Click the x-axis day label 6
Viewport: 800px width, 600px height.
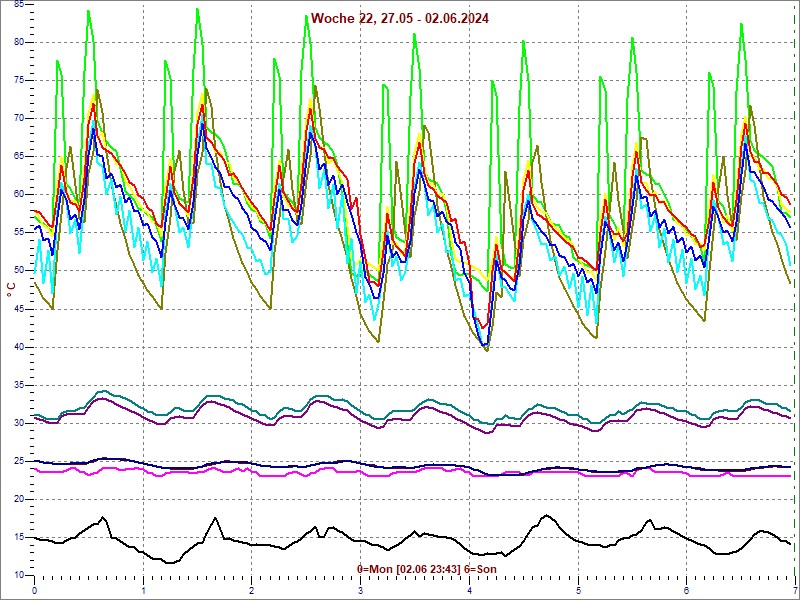pos(687,591)
